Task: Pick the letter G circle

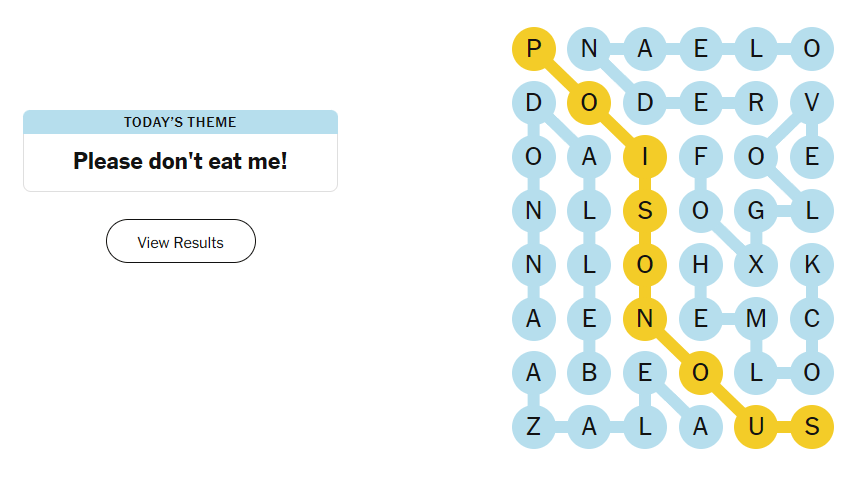Action: click(x=756, y=211)
